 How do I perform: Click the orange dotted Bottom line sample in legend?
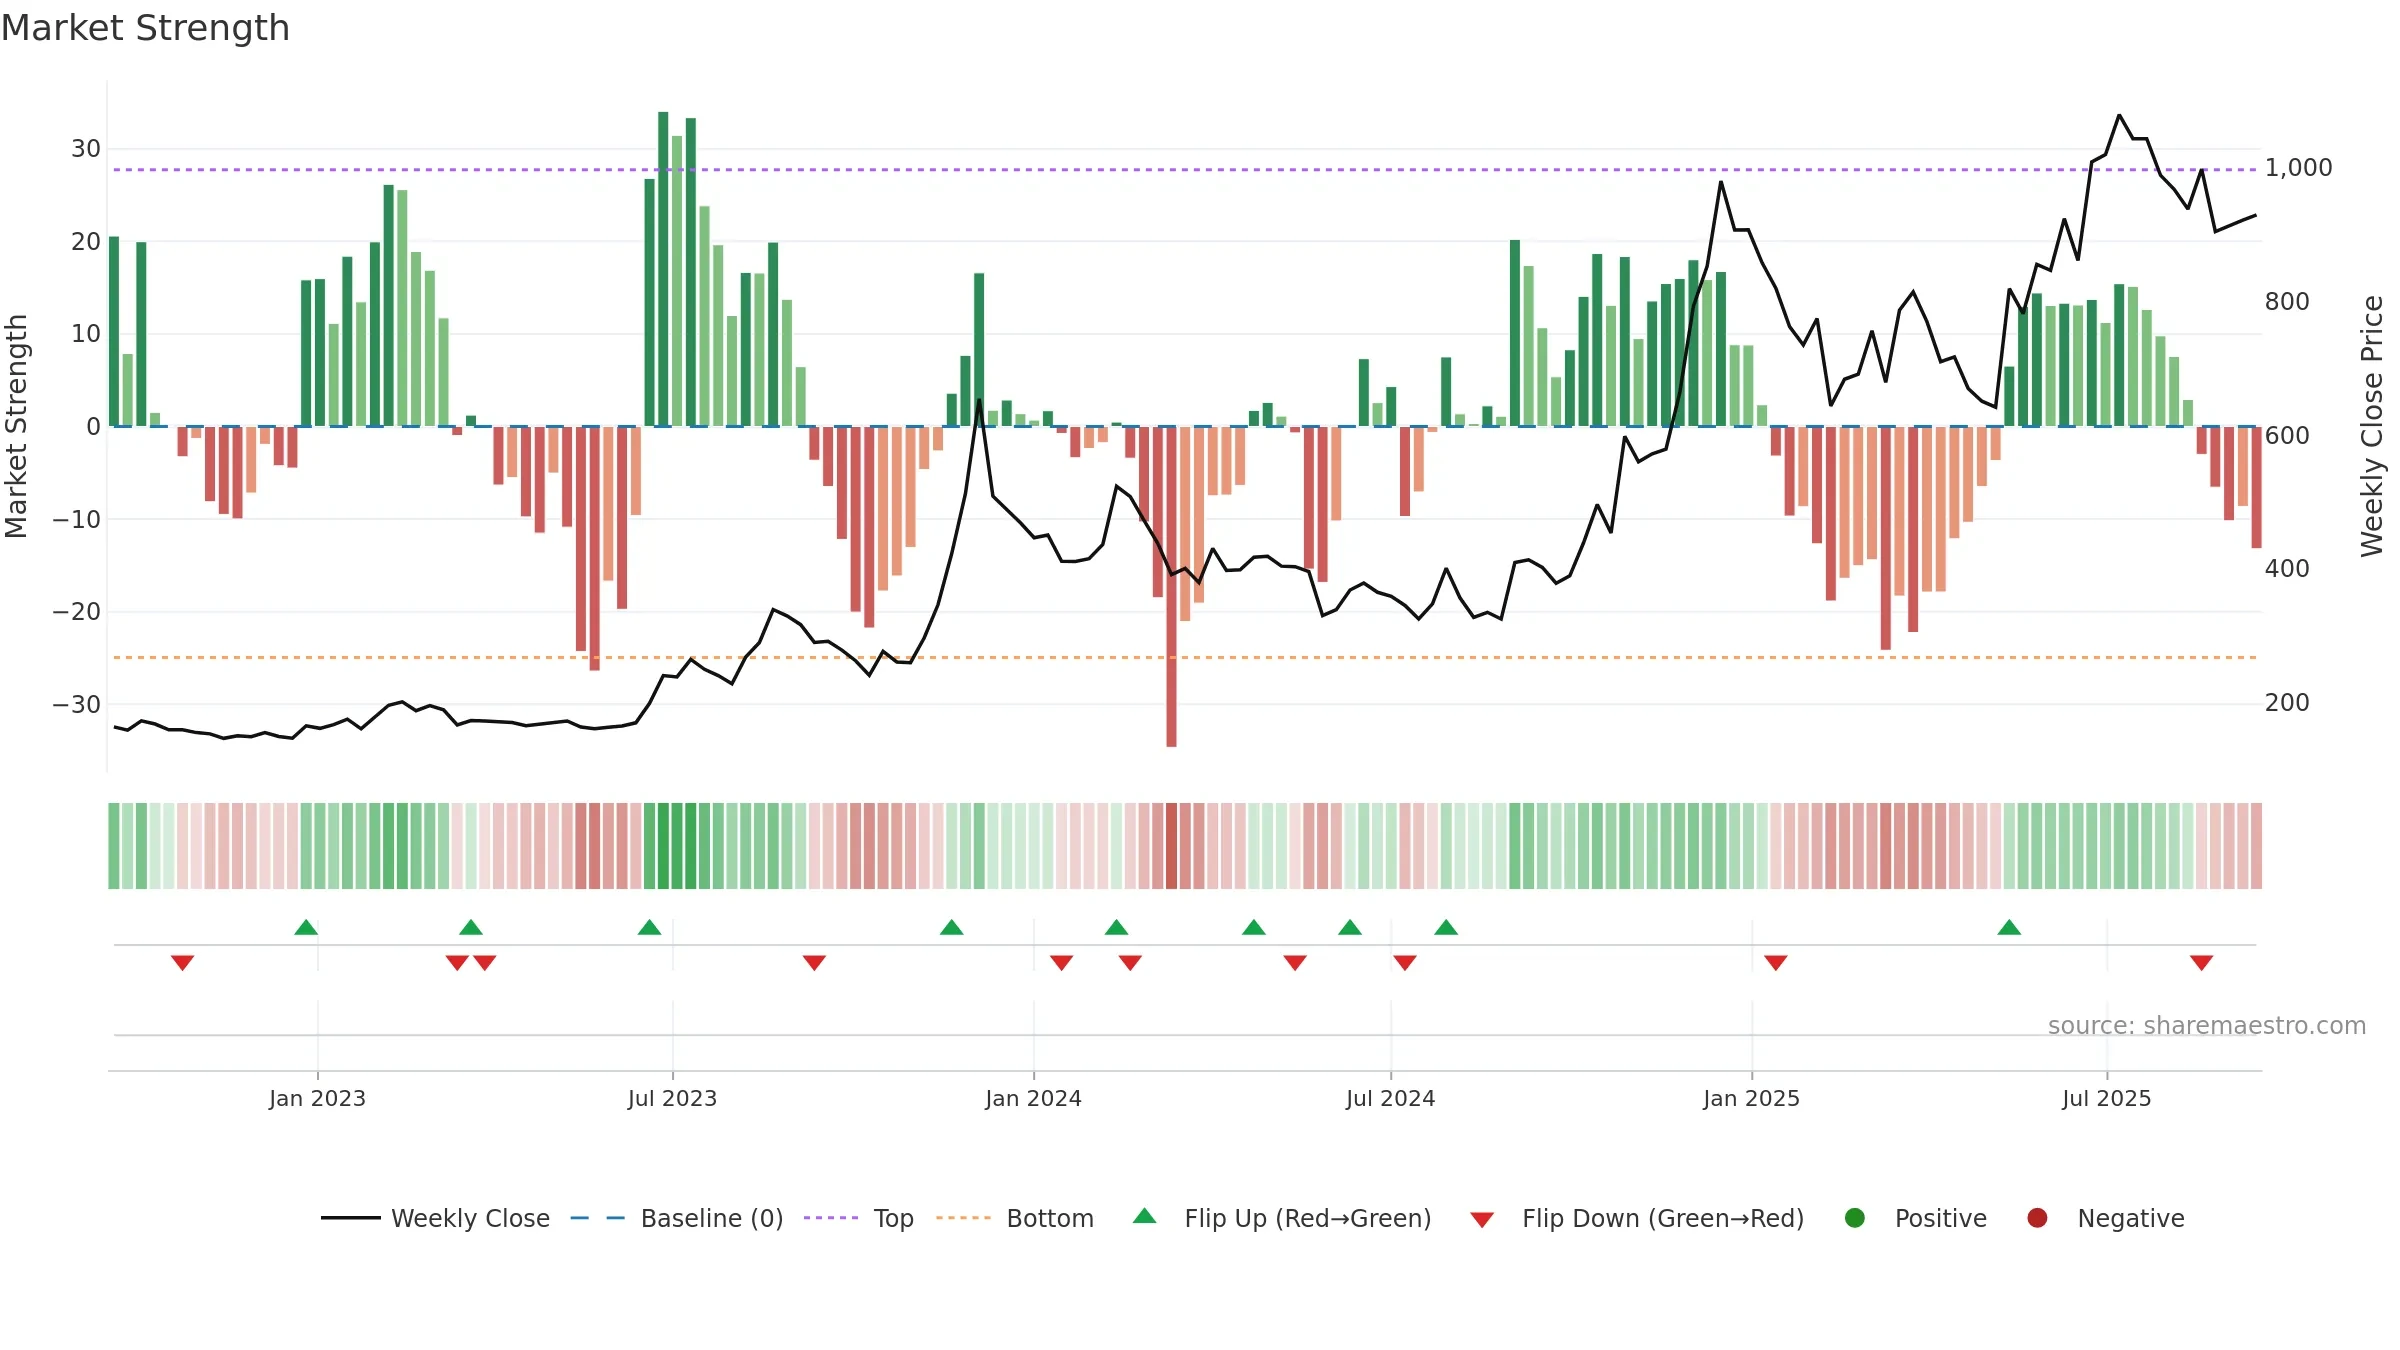(963, 1218)
